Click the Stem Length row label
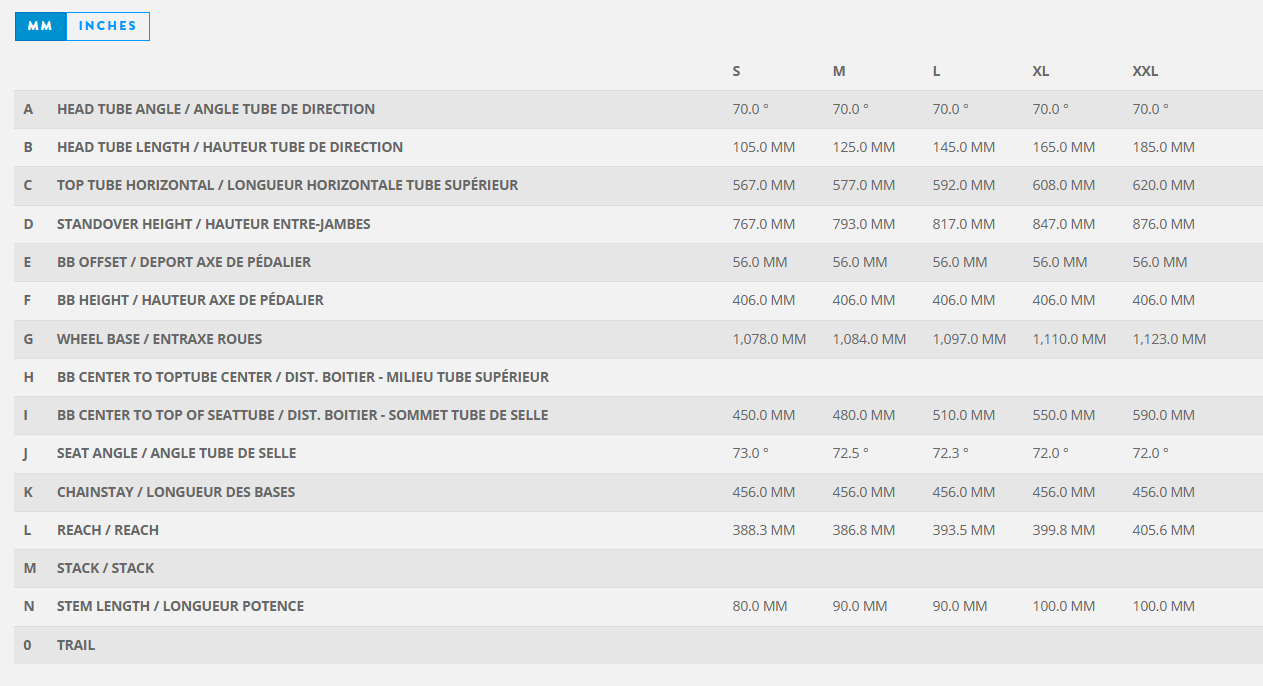The height and width of the screenshot is (686, 1263). [180, 606]
